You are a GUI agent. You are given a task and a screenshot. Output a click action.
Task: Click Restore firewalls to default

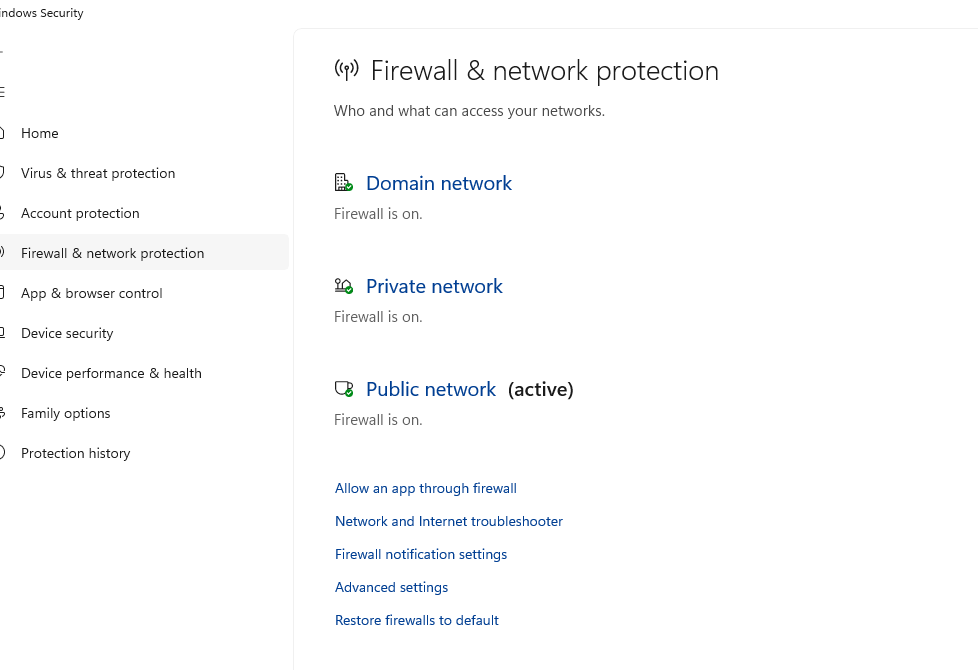[417, 620]
